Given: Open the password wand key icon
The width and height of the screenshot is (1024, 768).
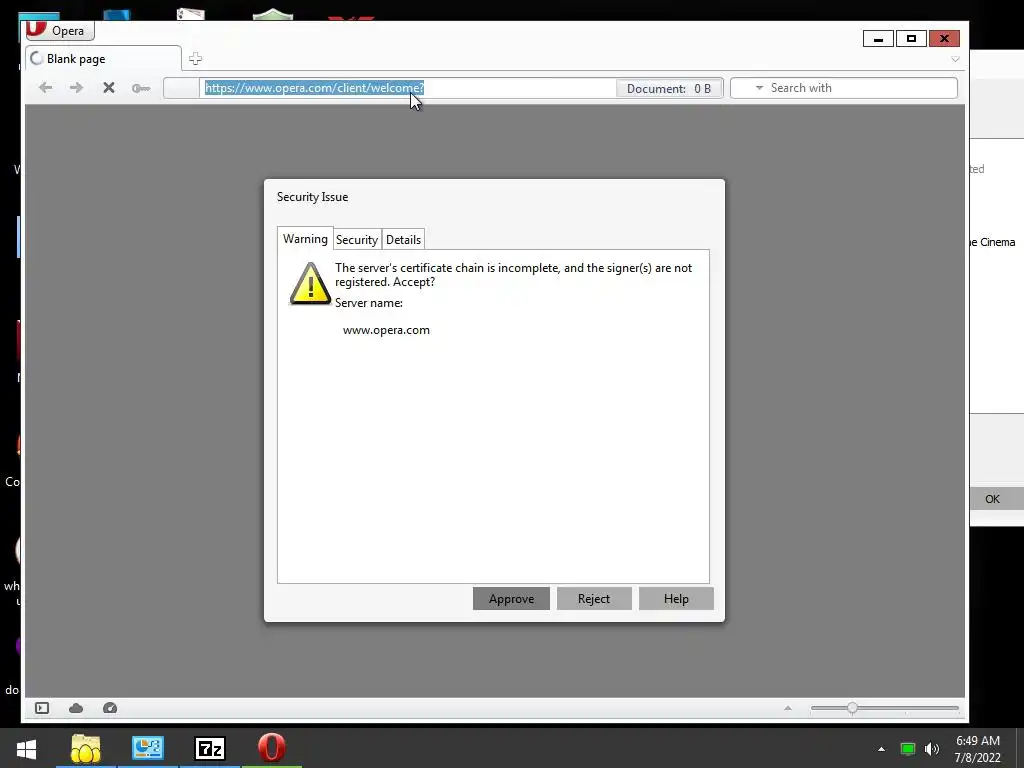Looking at the screenshot, I should click(140, 88).
